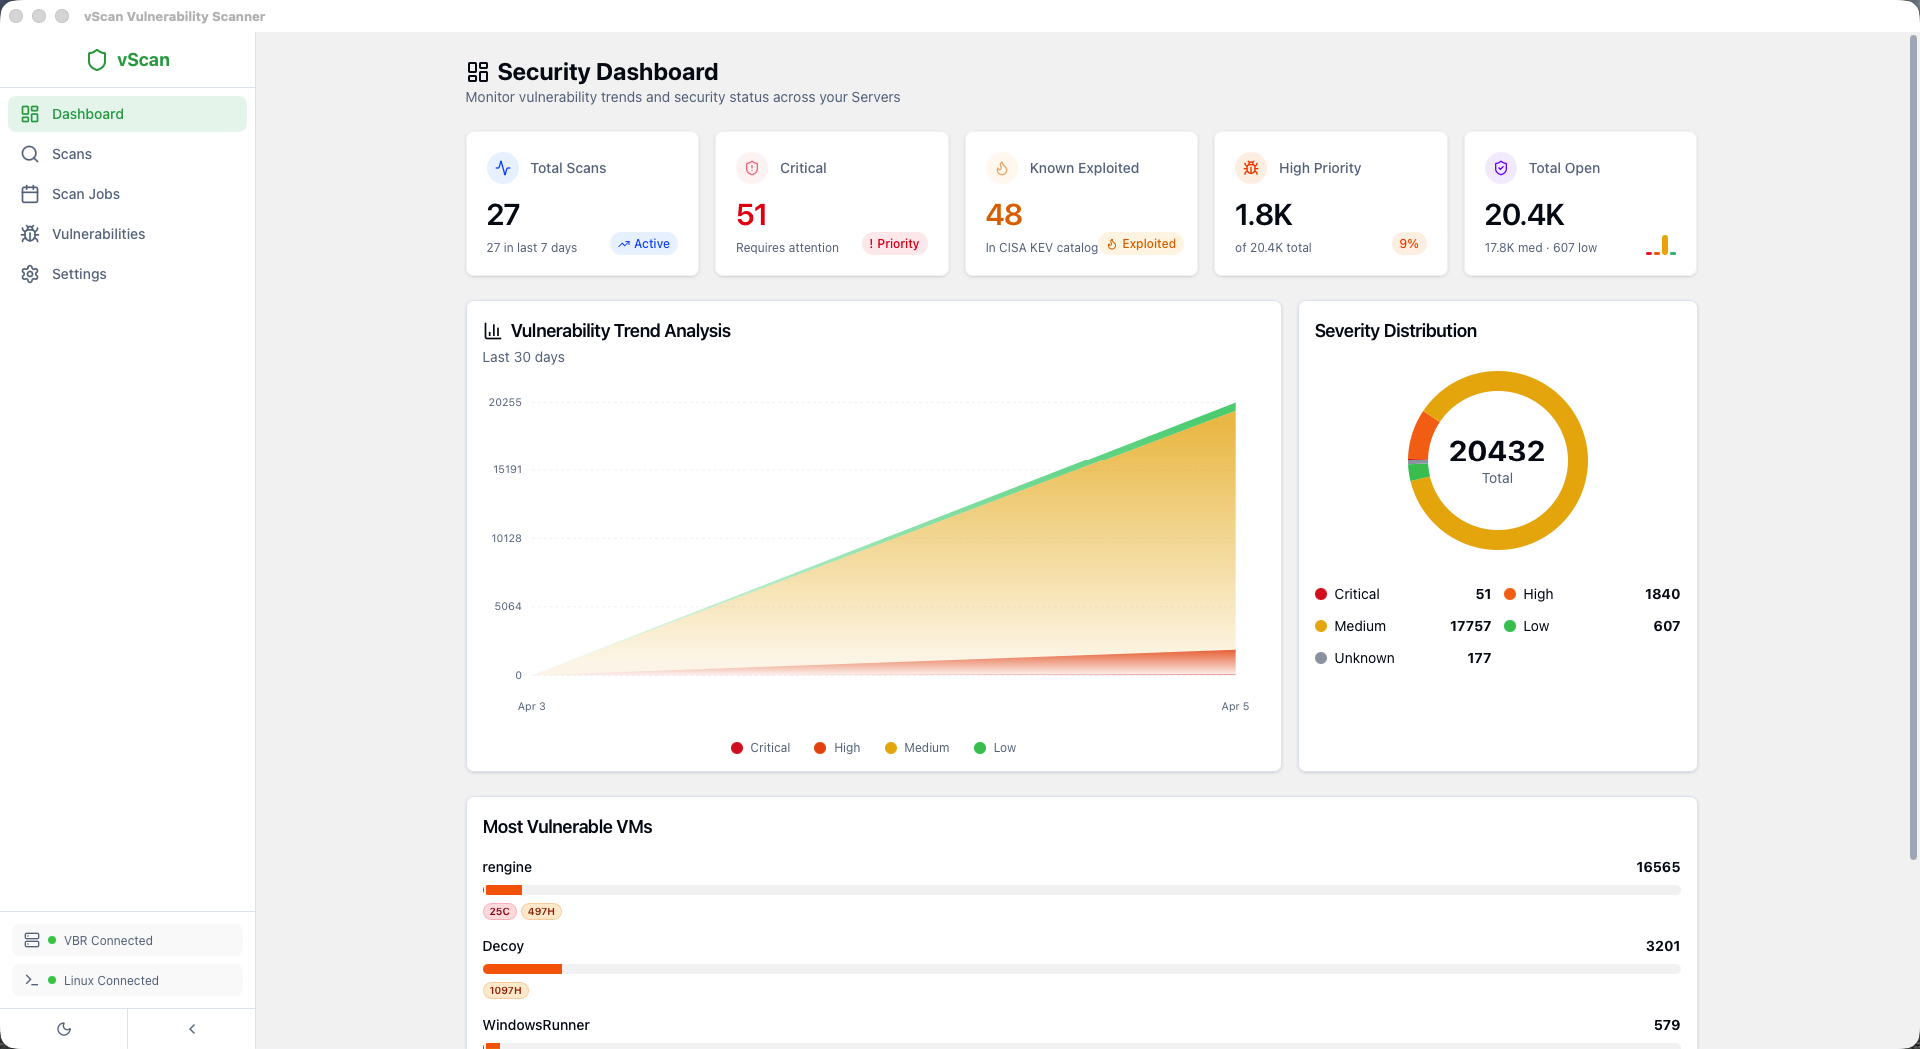The image size is (1920, 1049).
Task: Toggle Low series in trend chart legend
Action: (995, 748)
